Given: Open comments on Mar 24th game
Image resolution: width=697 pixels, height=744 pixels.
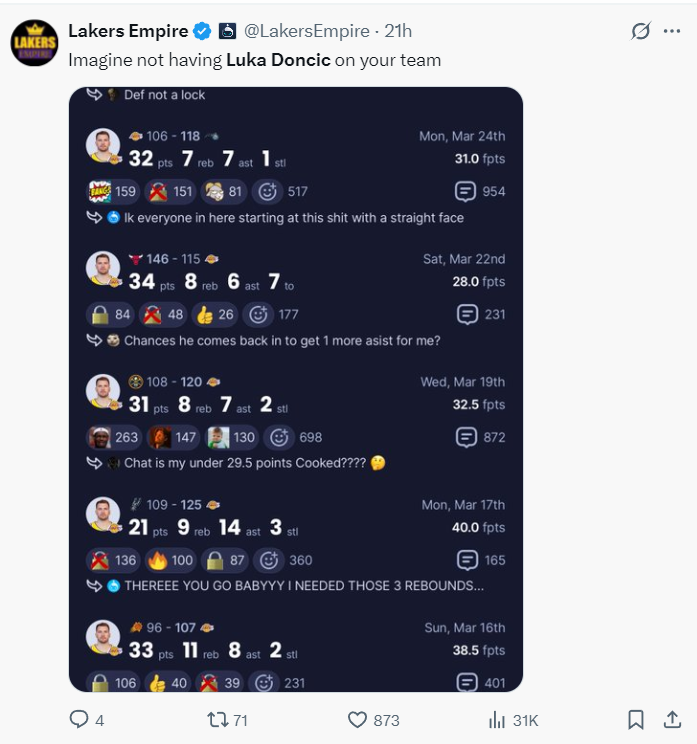Looking at the screenshot, I should coord(480,191).
